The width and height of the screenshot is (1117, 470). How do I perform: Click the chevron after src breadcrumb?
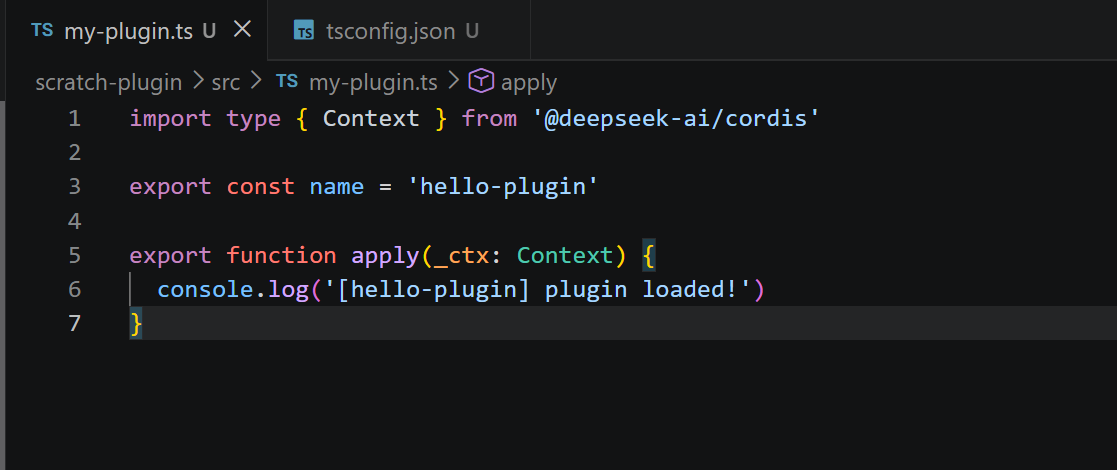point(256,83)
